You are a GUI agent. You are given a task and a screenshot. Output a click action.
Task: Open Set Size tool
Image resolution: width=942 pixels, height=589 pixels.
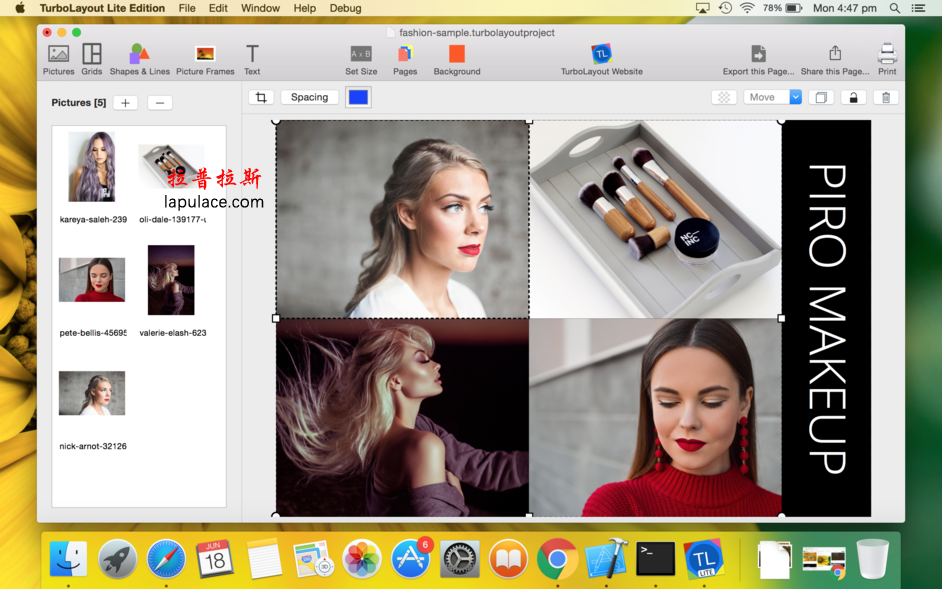pyautogui.click(x=361, y=60)
